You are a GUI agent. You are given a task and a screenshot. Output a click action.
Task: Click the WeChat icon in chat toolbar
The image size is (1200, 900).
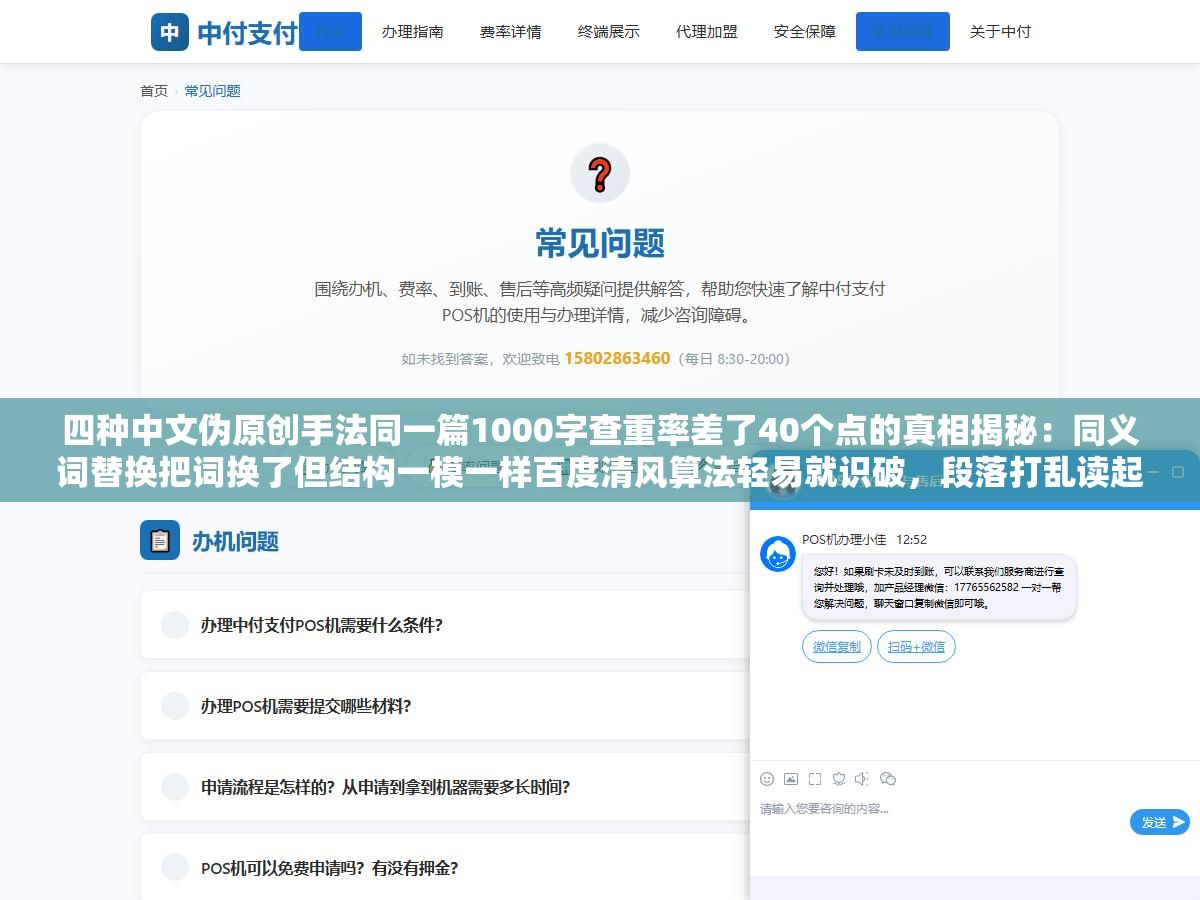click(888, 779)
